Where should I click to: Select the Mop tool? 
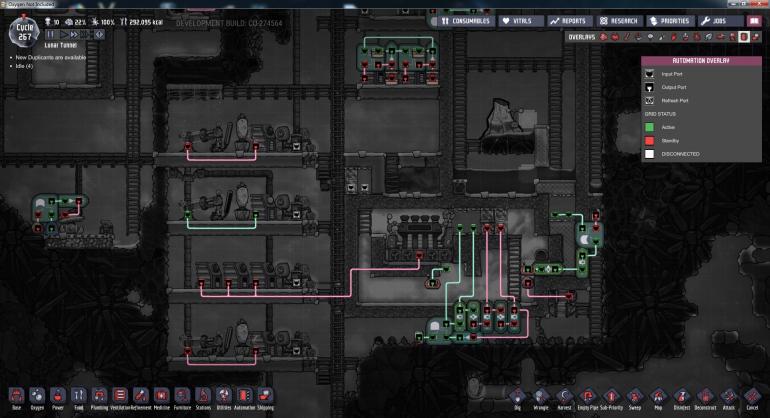tap(659, 396)
